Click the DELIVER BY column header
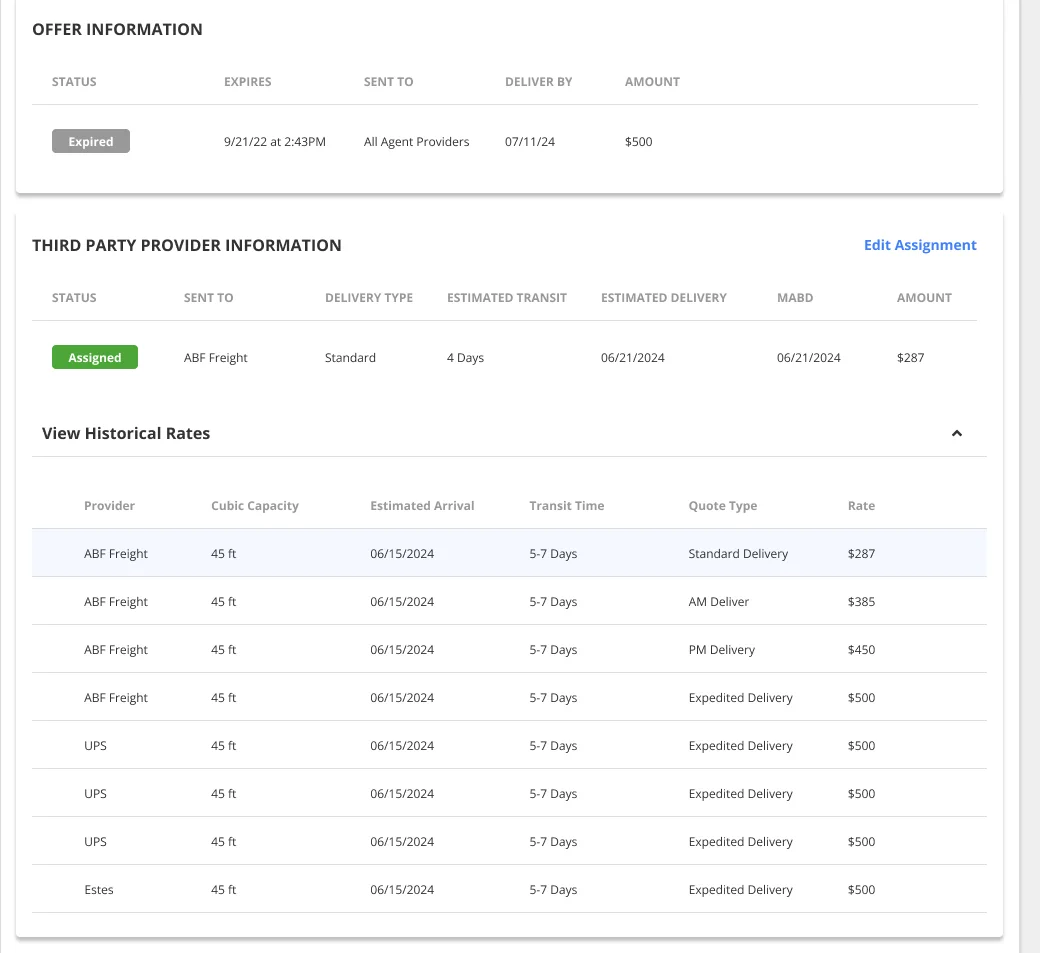 [x=539, y=82]
